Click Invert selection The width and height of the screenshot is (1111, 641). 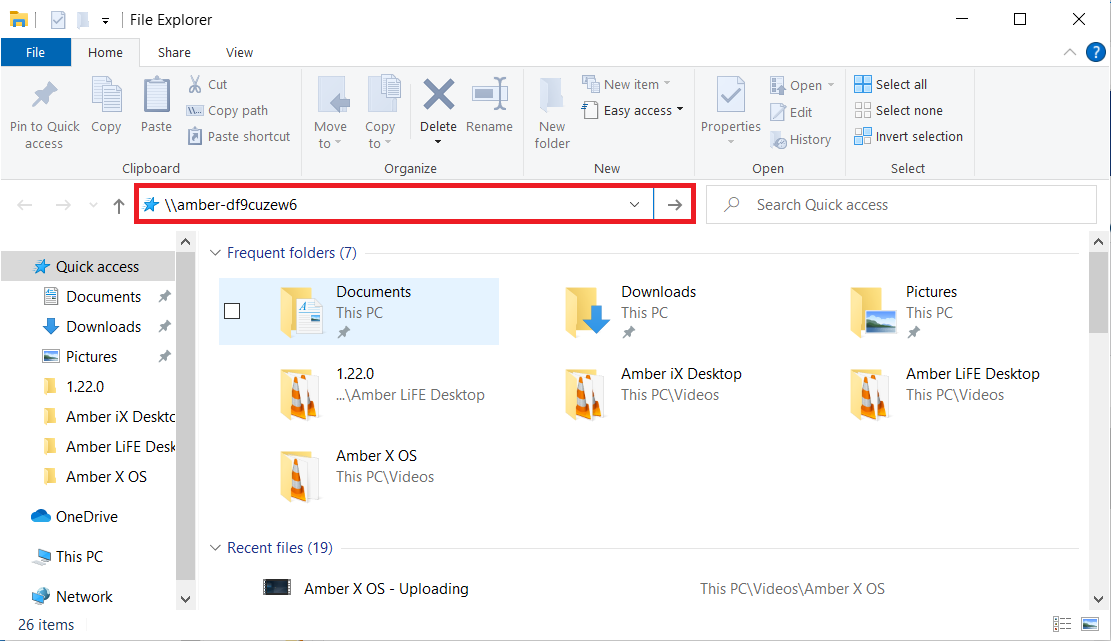(908, 136)
